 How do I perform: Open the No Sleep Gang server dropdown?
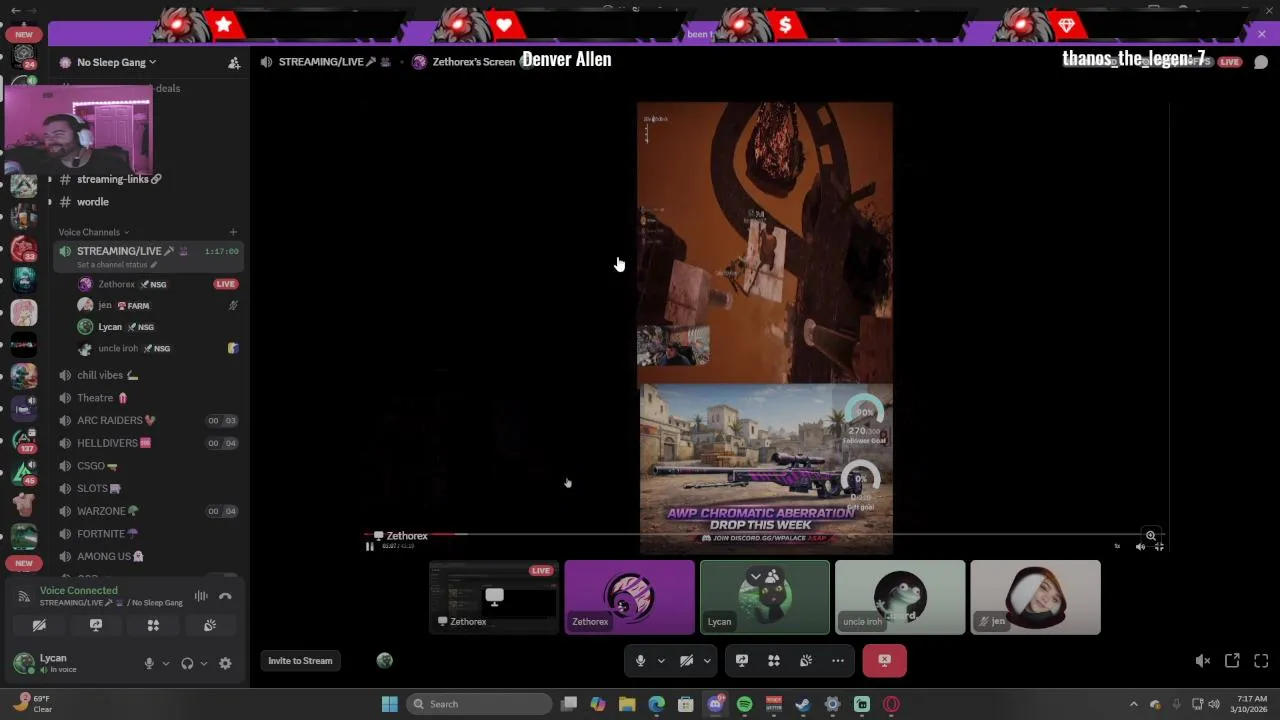pos(116,62)
